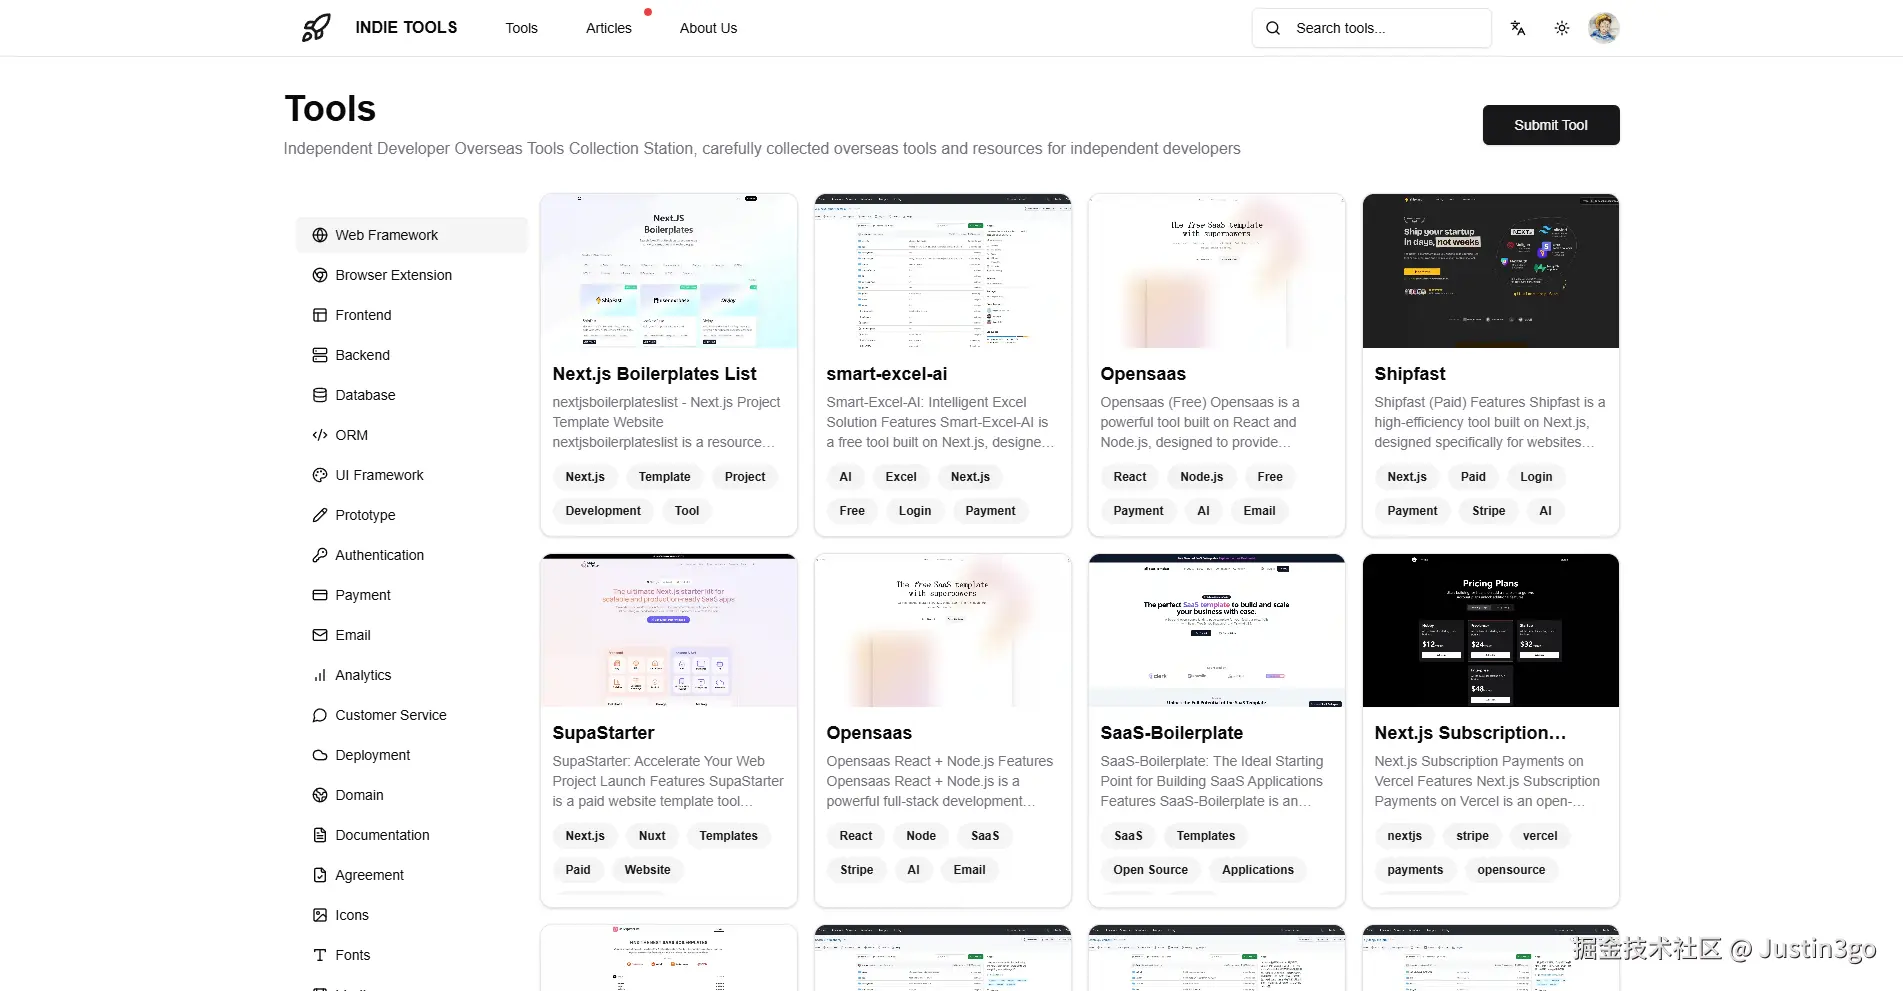Click the Database cylinder icon

point(320,395)
